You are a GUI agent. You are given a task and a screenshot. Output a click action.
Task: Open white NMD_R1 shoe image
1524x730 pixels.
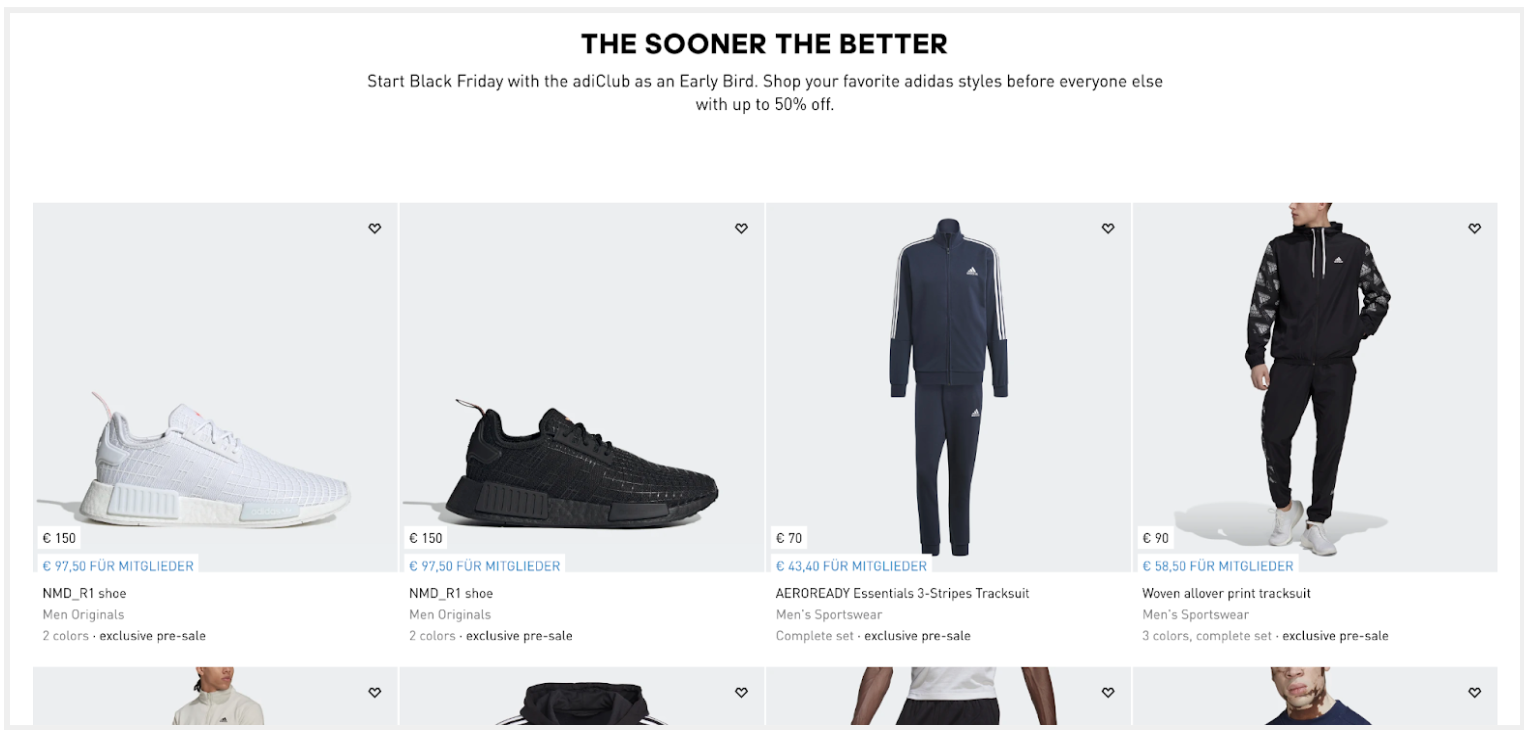click(215, 387)
